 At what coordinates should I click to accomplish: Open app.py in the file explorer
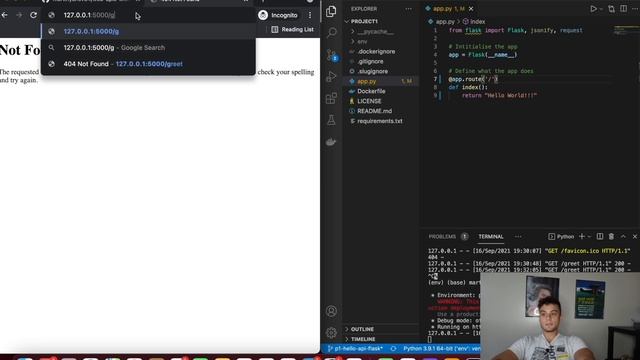pyautogui.click(x=367, y=81)
